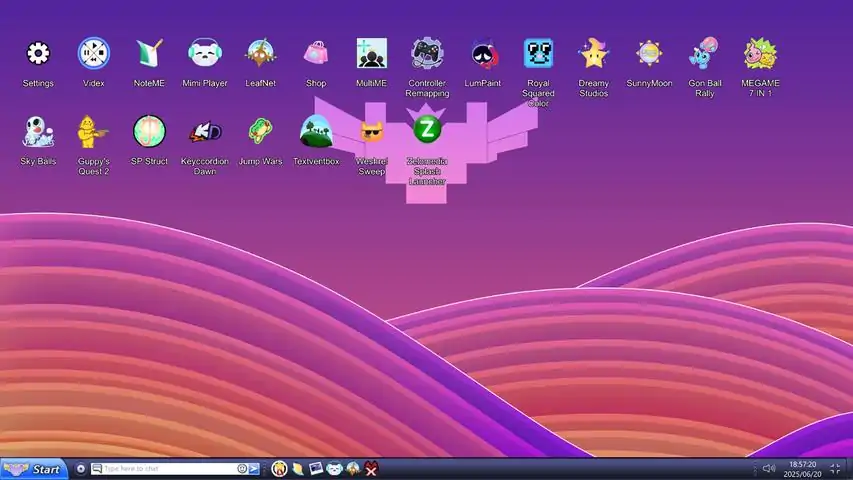This screenshot has width=853, height=480.
Task: Launch Videx from the desktop
Action: coord(94,54)
